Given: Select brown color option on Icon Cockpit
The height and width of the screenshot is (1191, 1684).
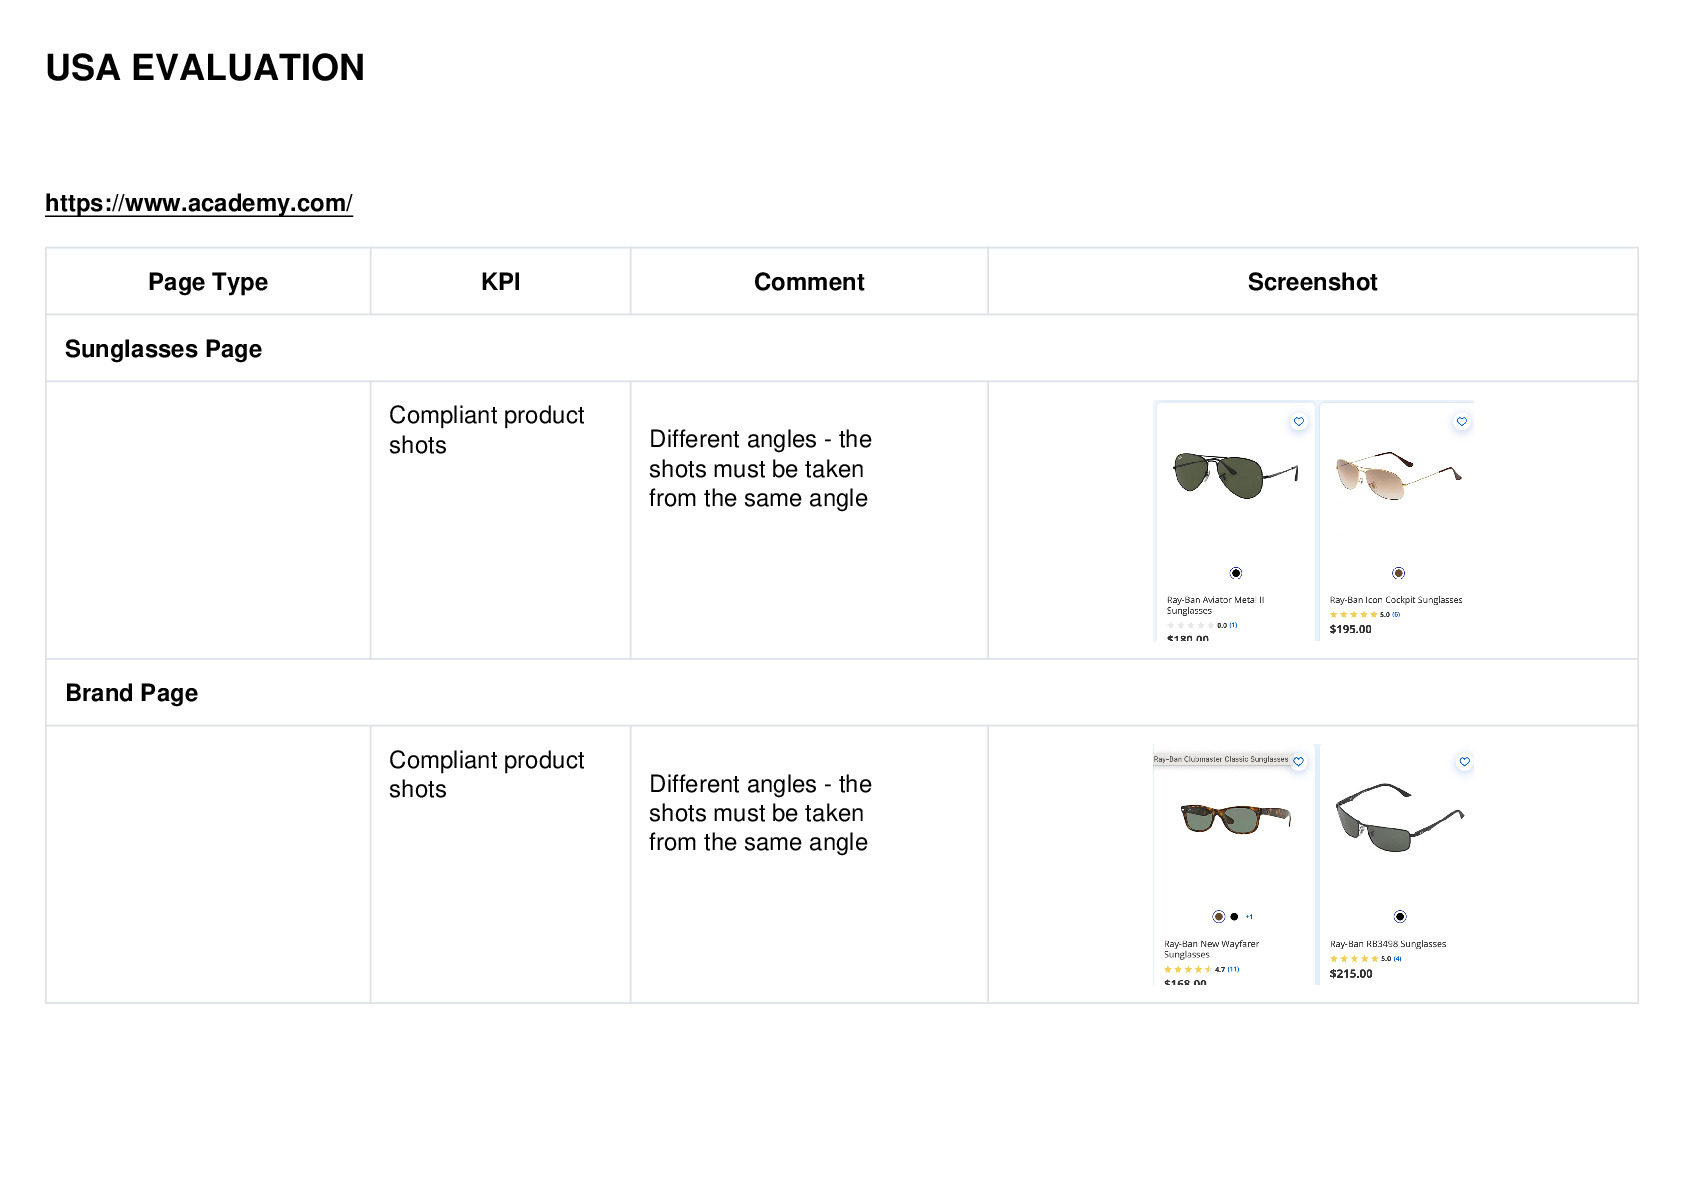Looking at the screenshot, I should click(1399, 573).
